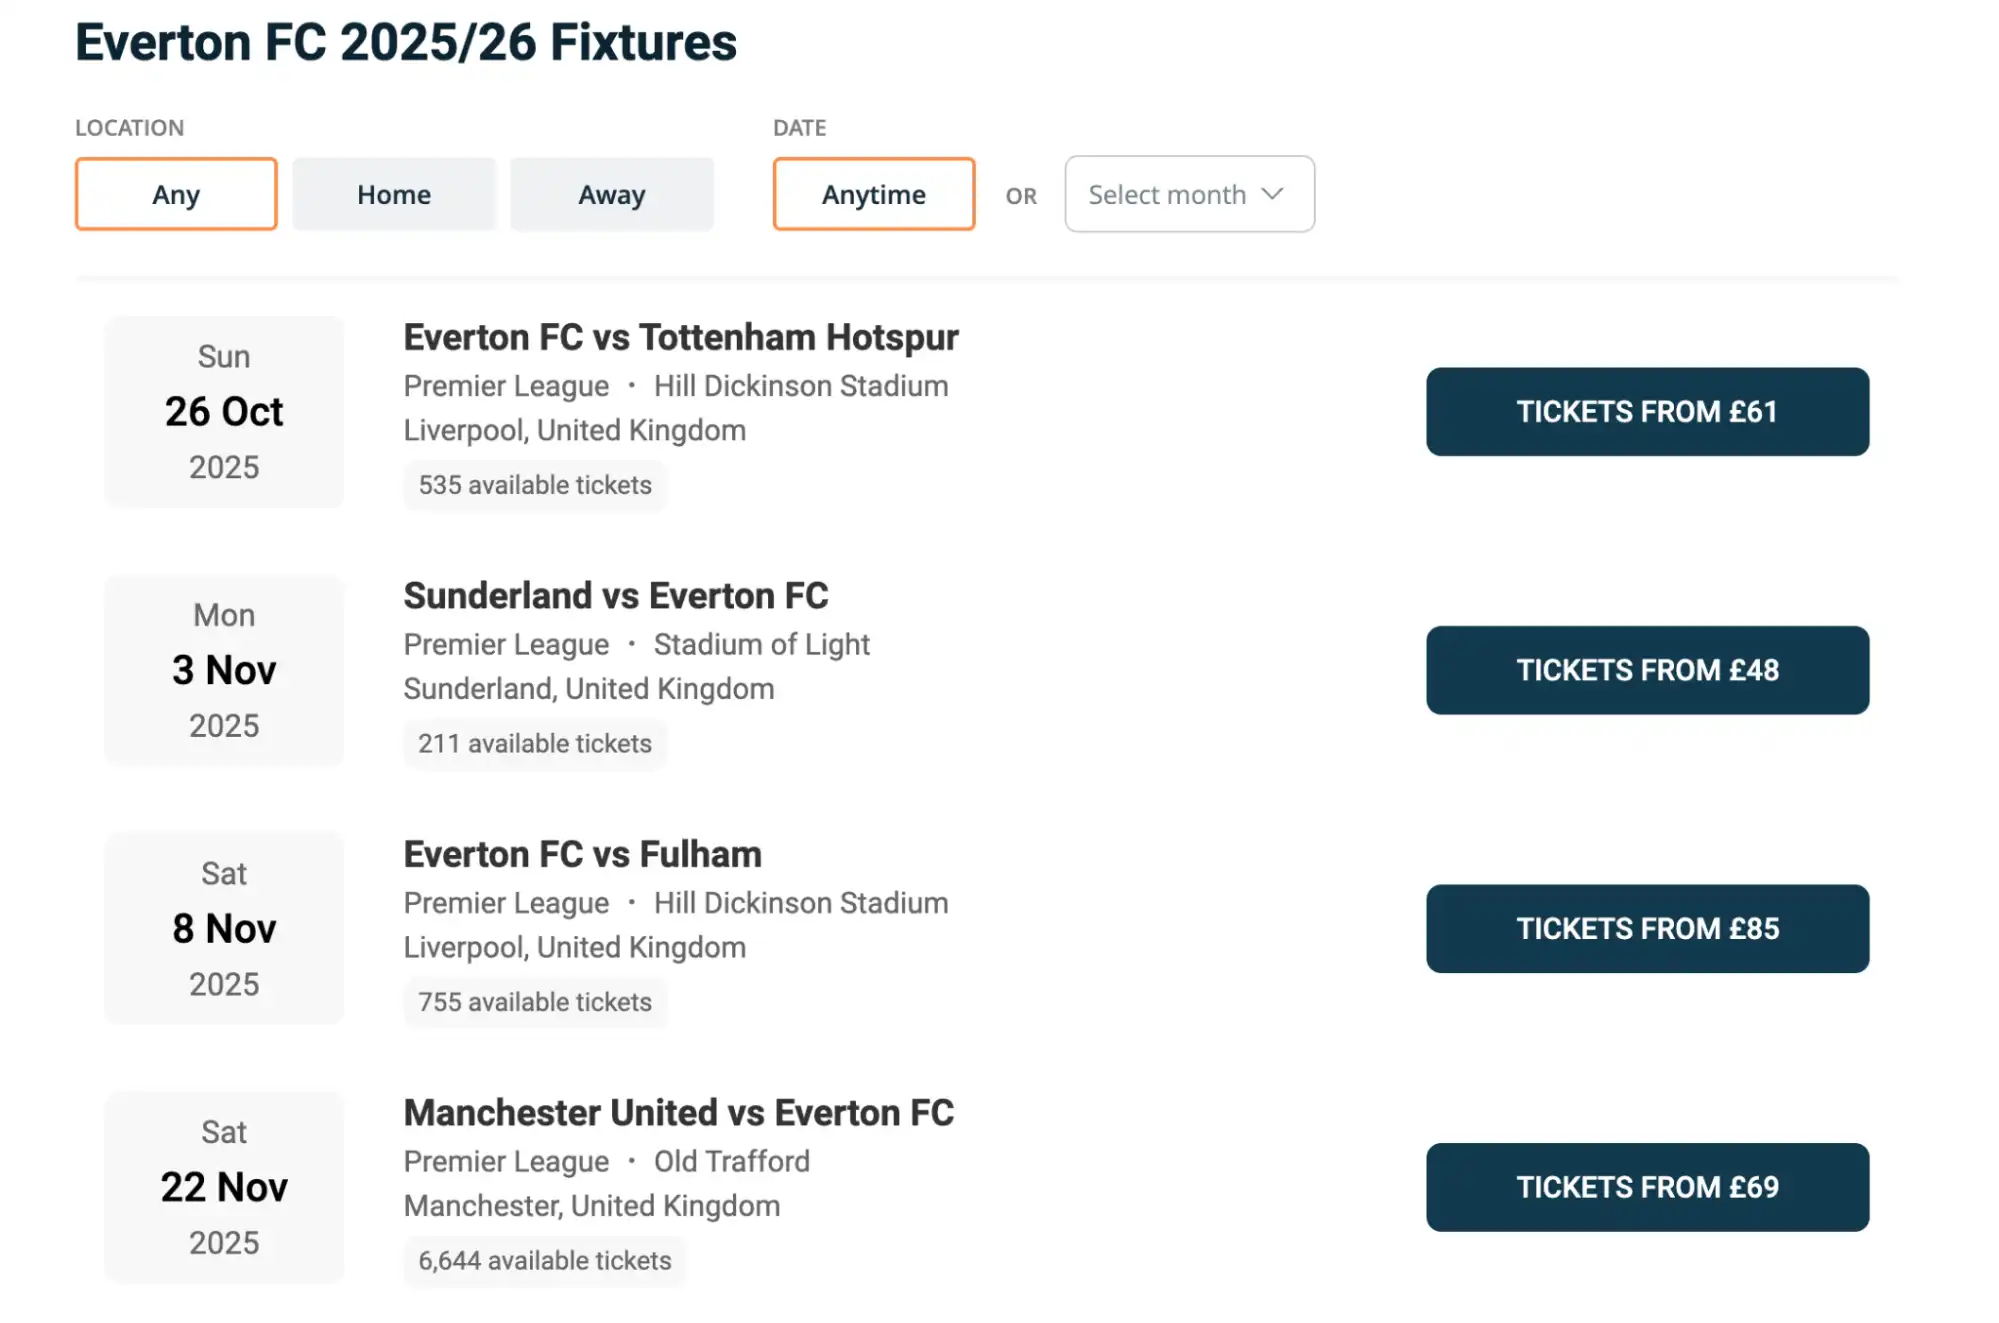Buy tickets from £85 for Fulham game
Viewport: 1999px width, 1323px height.
click(x=1646, y=929)
